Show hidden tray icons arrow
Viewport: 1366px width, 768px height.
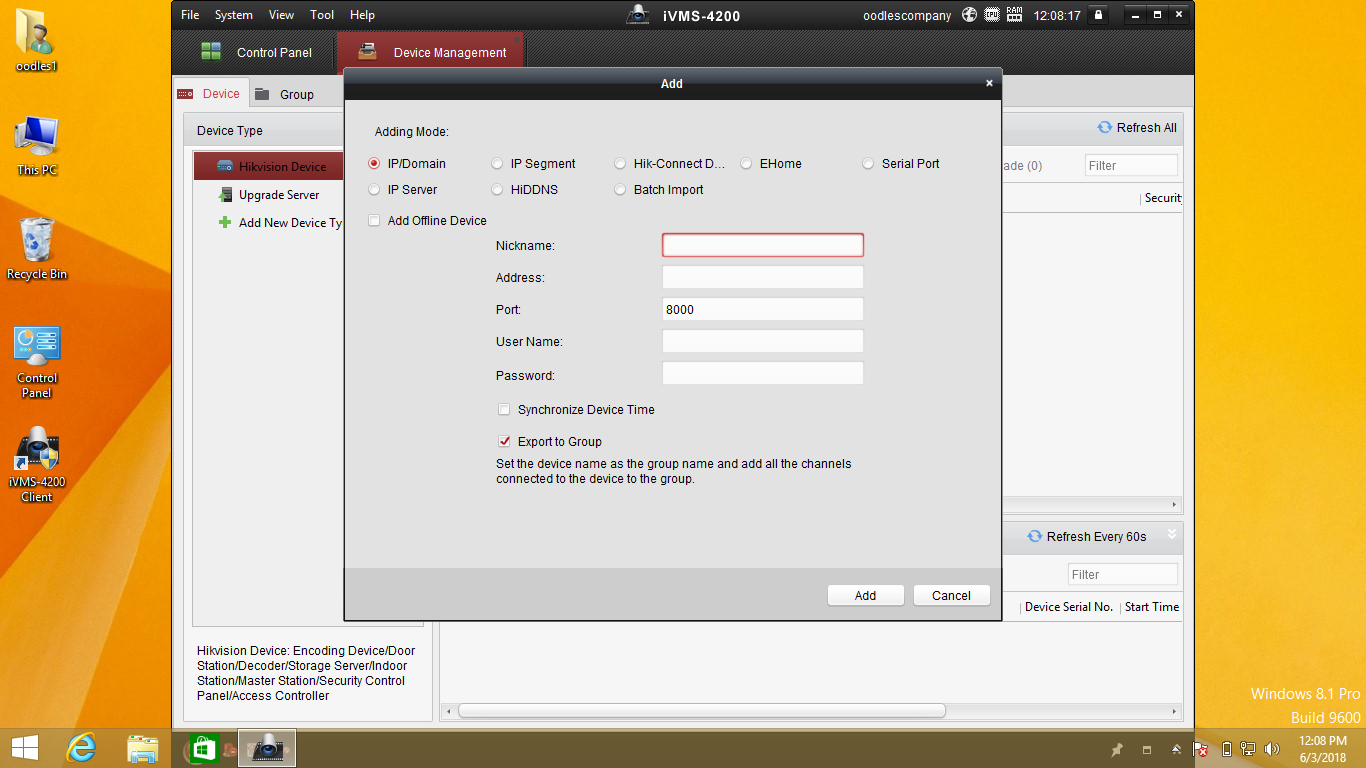click(x=1177, y=749)
